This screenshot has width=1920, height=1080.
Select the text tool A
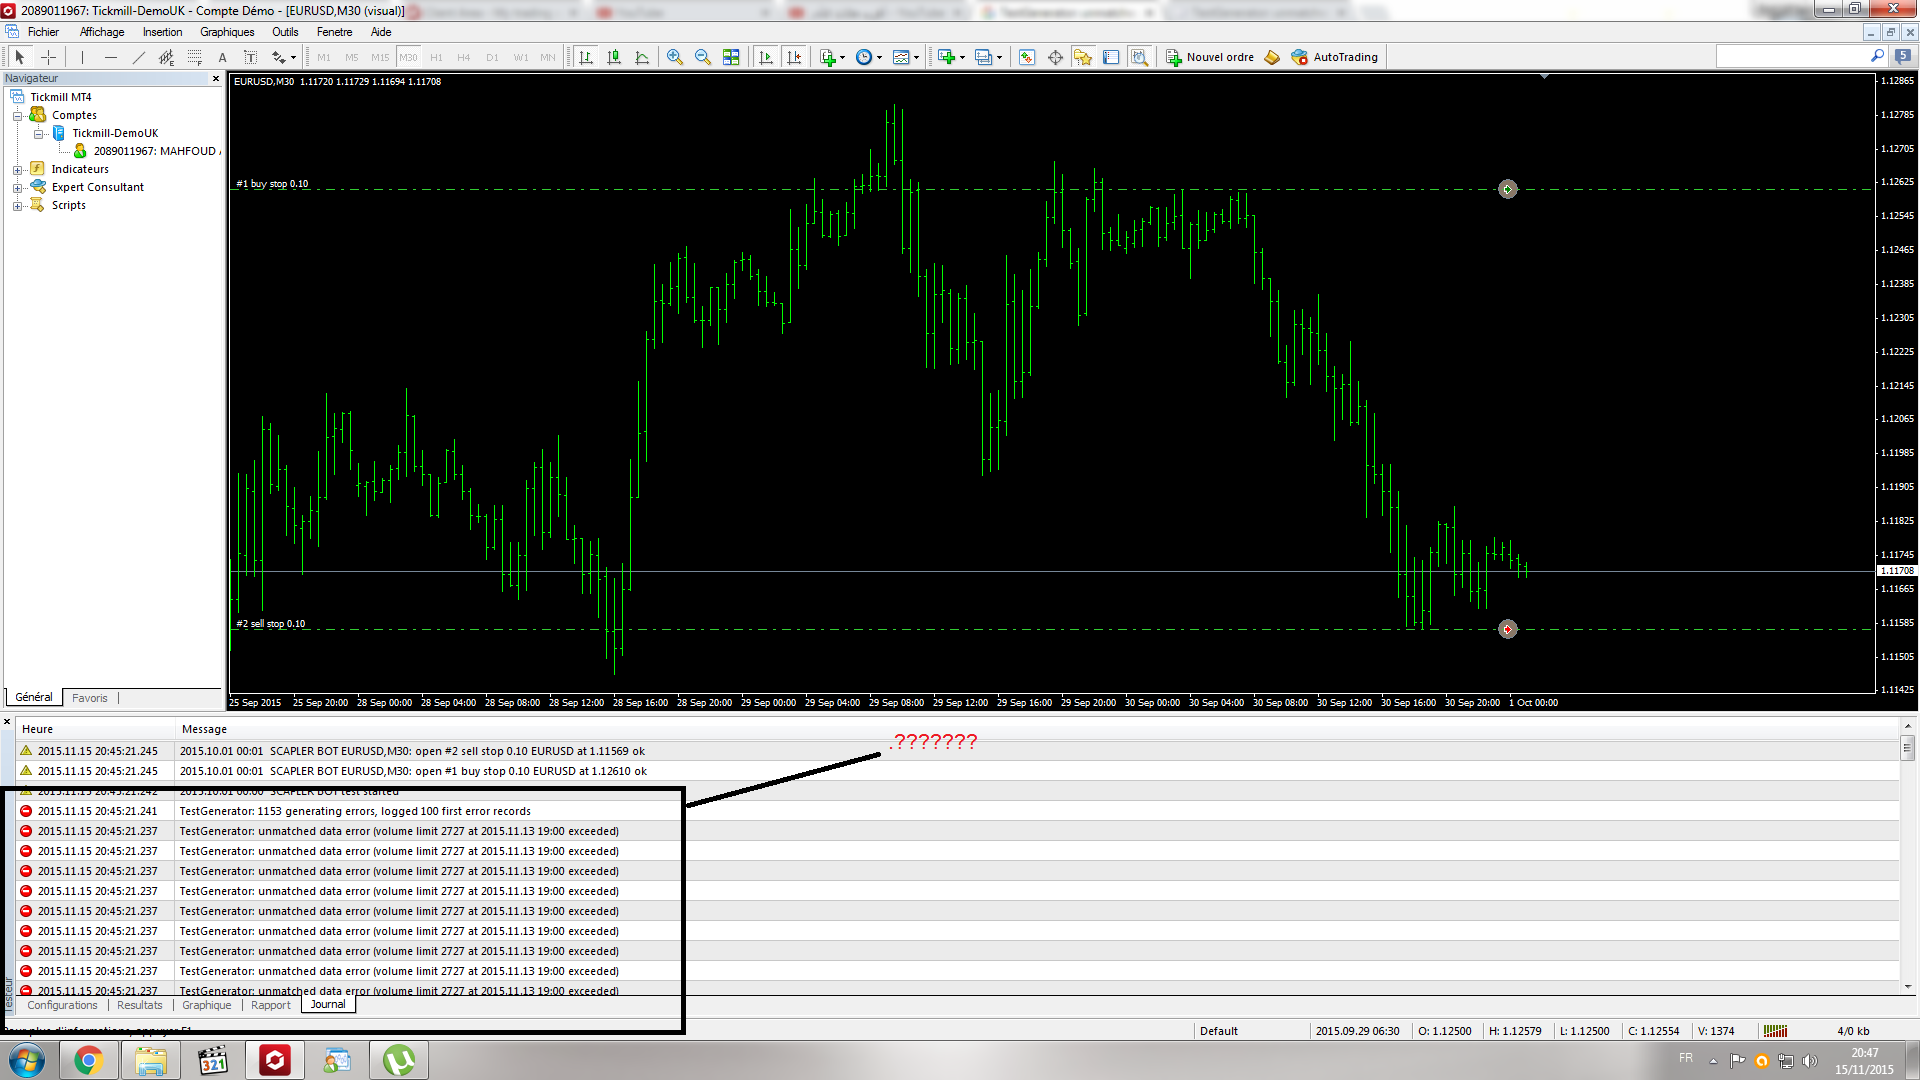223,57
